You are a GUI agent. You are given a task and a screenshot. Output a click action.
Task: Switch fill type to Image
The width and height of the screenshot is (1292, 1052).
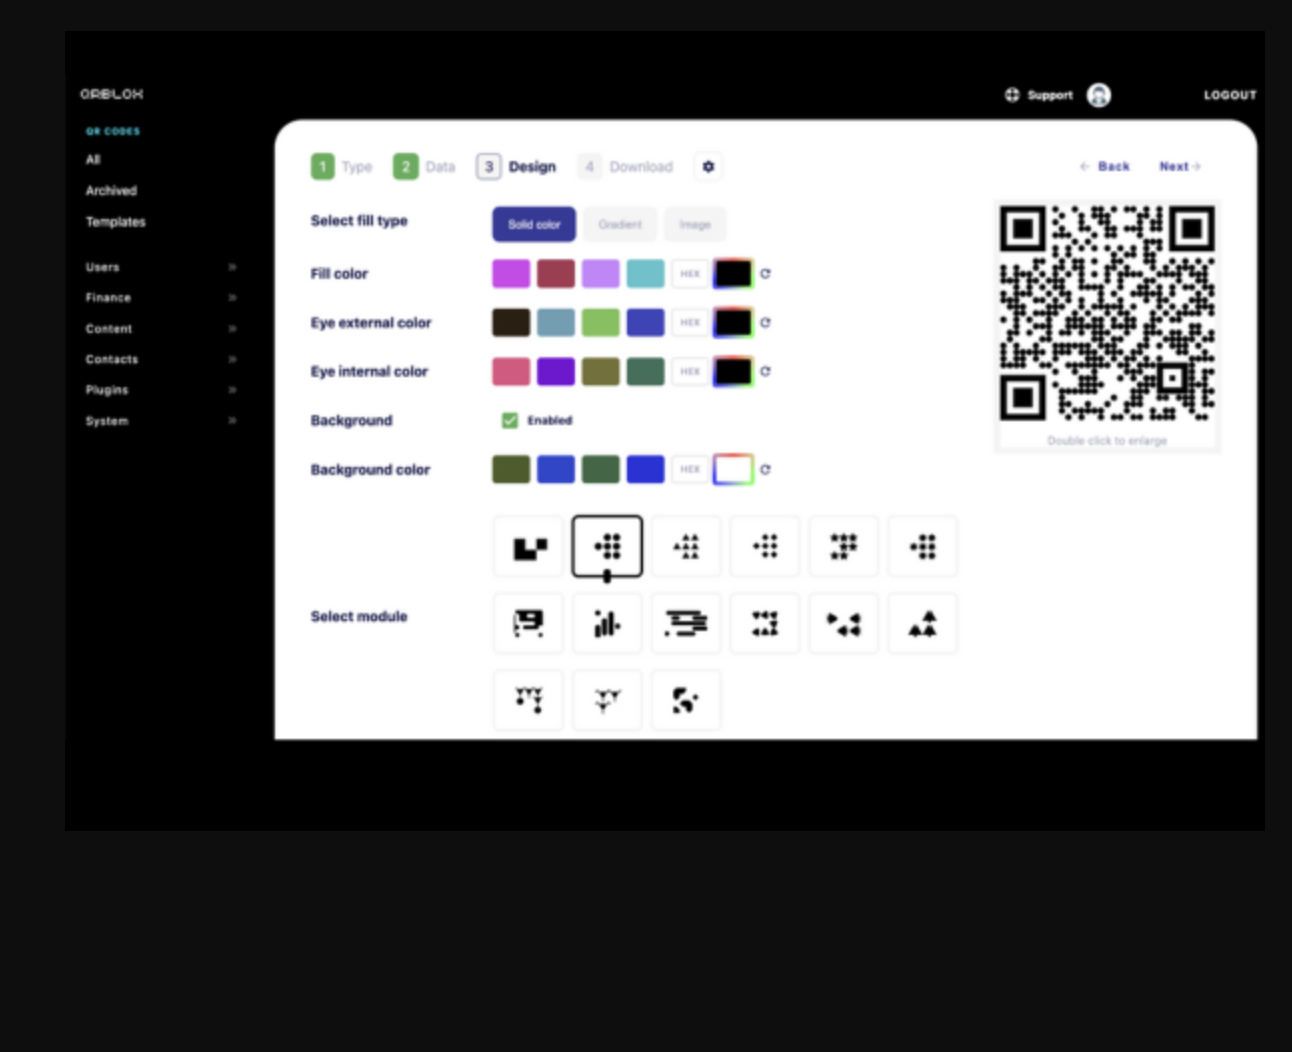pyautogui.click(x=695, y=224)
